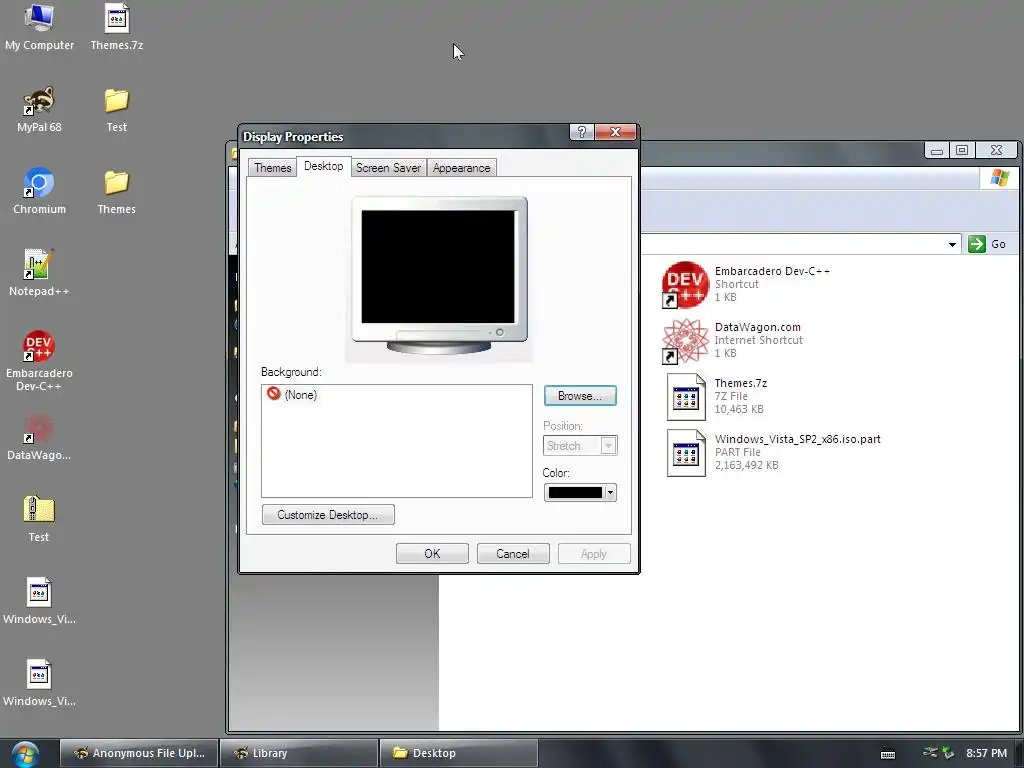Expand the background Color dropdown arrow
The width and height of the screenshot is (1024, 768).
610,492
